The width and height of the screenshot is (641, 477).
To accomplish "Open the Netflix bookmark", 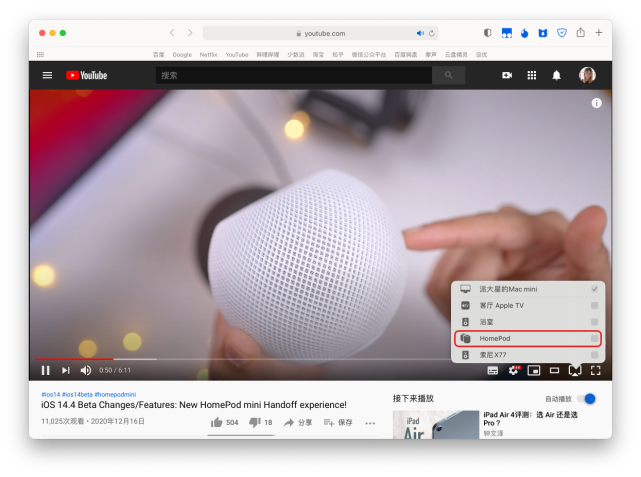I will [x=208, y=54].
